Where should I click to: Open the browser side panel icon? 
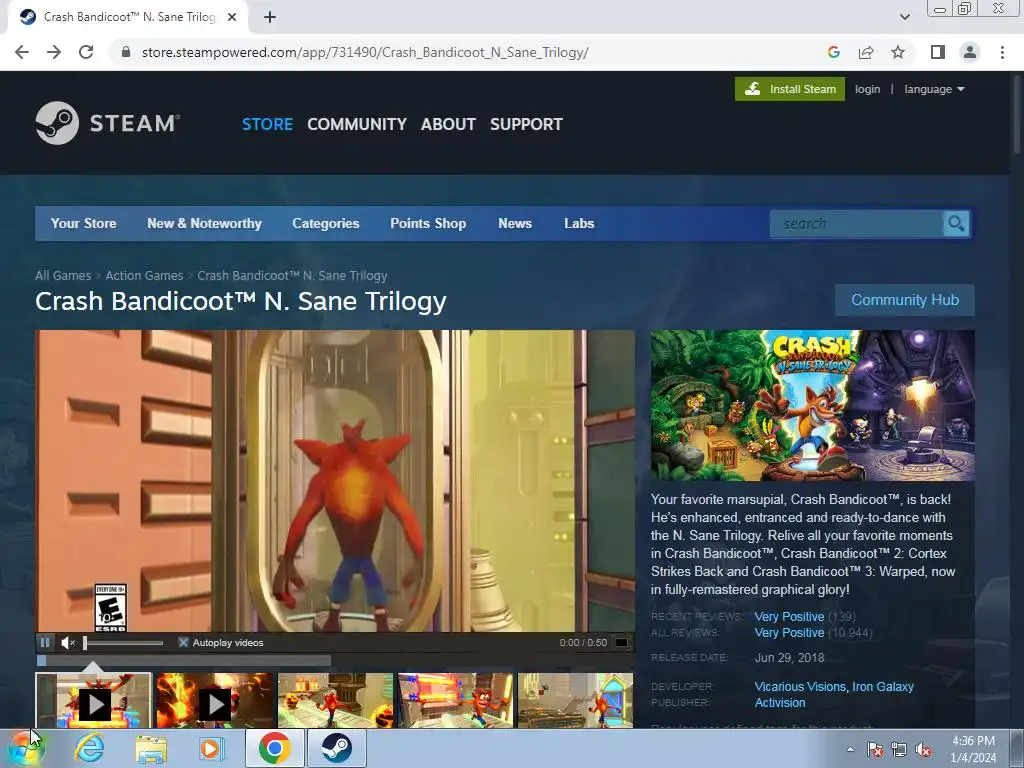coord(938,52)
